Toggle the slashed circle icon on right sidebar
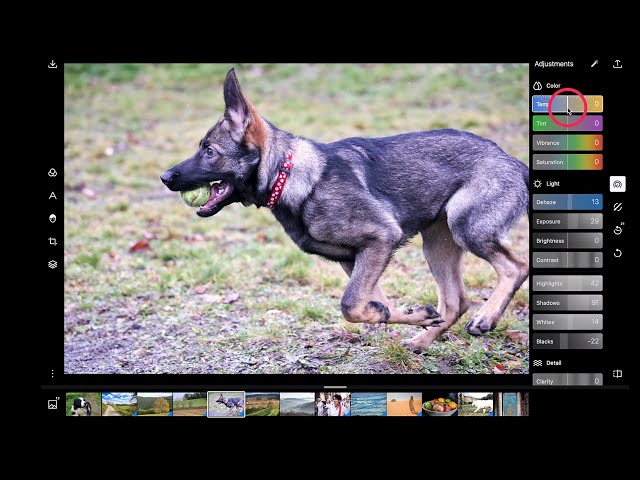Image resolution: width=640 pixels, height=480 pixels. [x=618, y=207]
